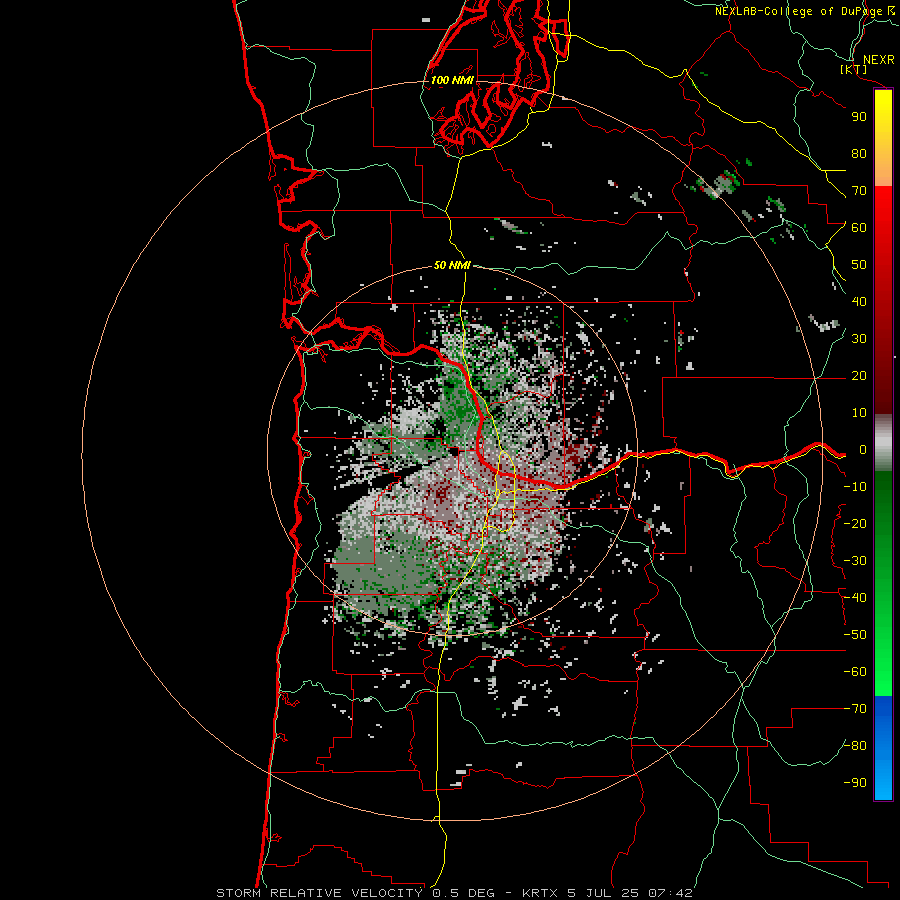Click the KRTX station identifier in the caption
Image resolution: width=900 pixels, height=900 pixels.
tap(541, 893)
